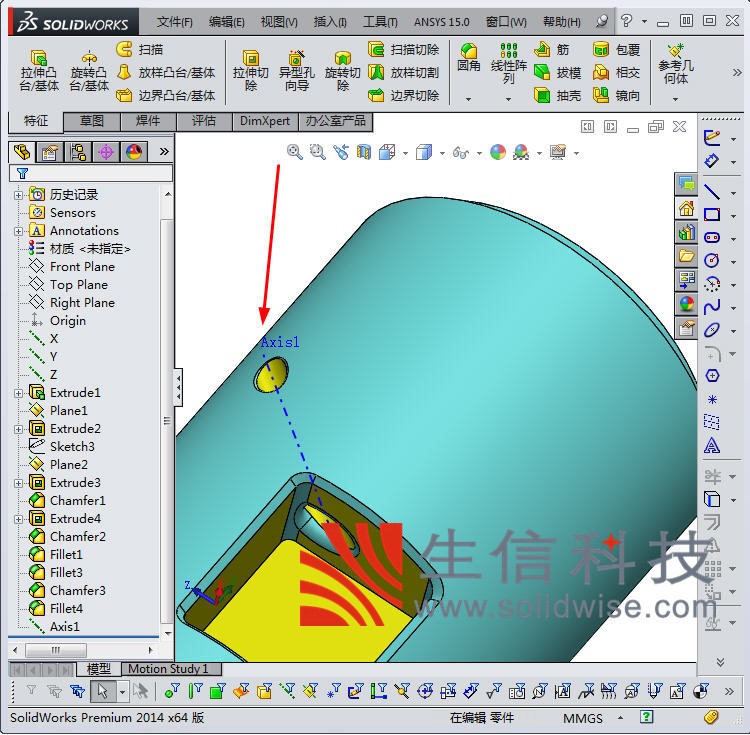The height and width of the screenshot is (735, 750).
Task: Expand the Annotations tree node
Action: pyautogui.click(x=18, y=231)
